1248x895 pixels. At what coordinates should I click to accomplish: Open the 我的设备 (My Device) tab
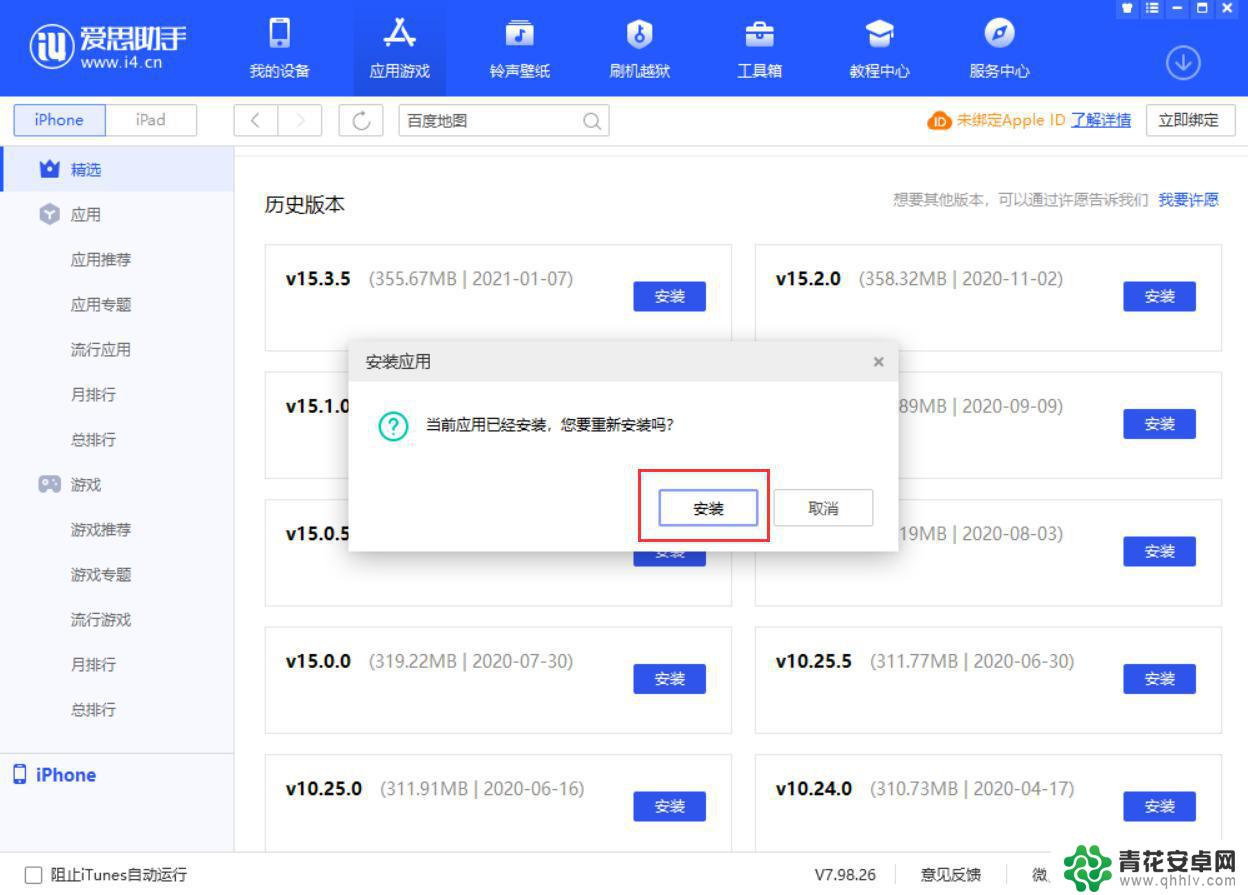[x=279, y=48]
